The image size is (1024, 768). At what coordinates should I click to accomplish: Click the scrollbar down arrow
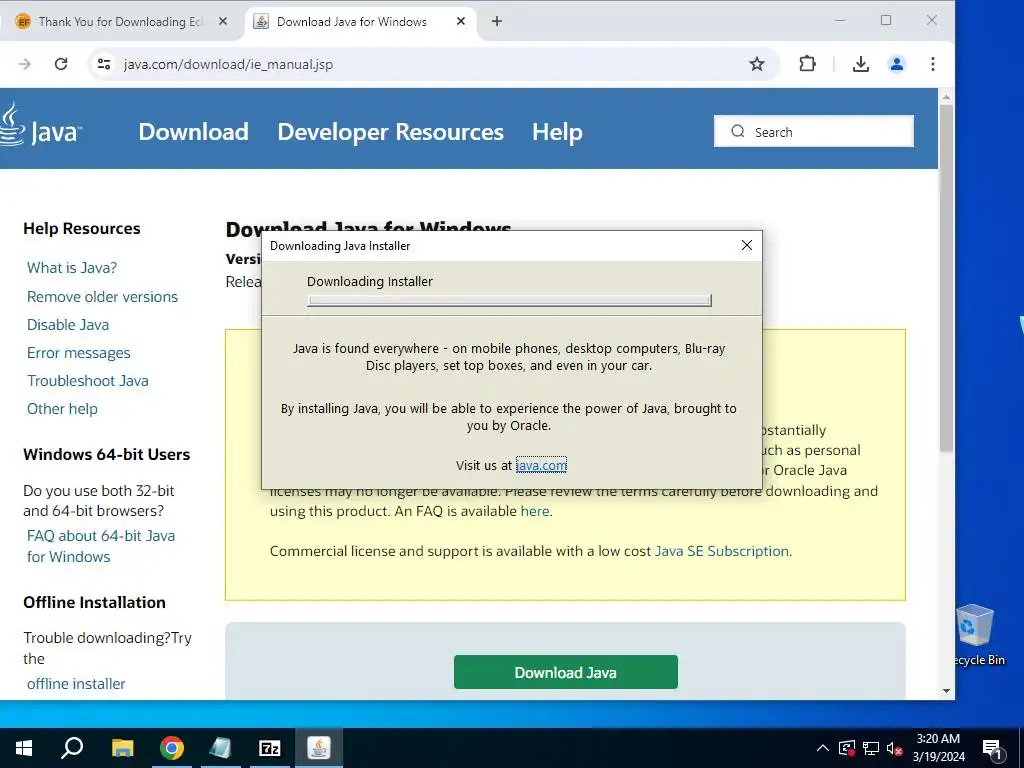[x=946, y=691]
